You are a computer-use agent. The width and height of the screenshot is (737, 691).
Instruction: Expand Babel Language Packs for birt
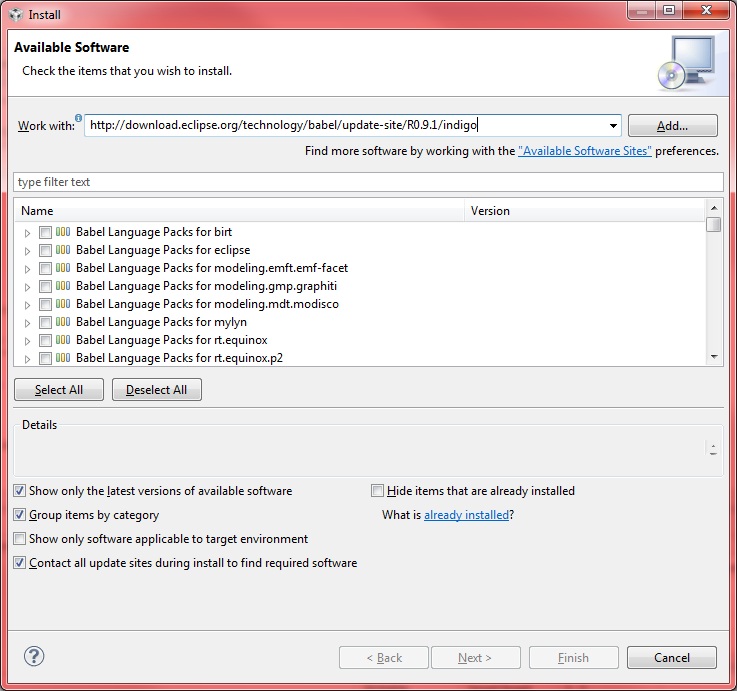coord(27,233)
